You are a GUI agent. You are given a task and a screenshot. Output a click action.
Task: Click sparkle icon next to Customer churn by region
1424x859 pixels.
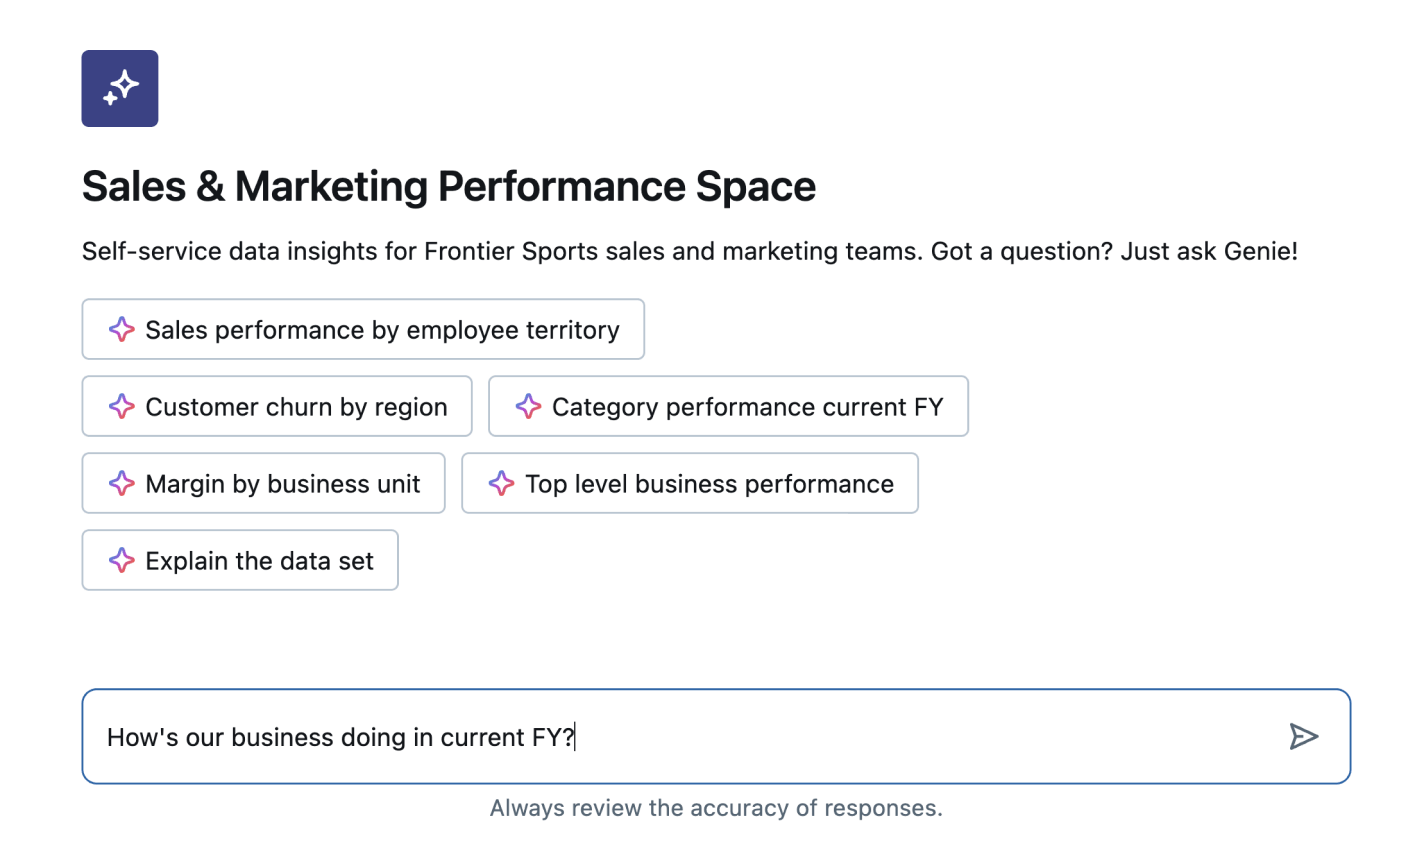pos(121,407)
